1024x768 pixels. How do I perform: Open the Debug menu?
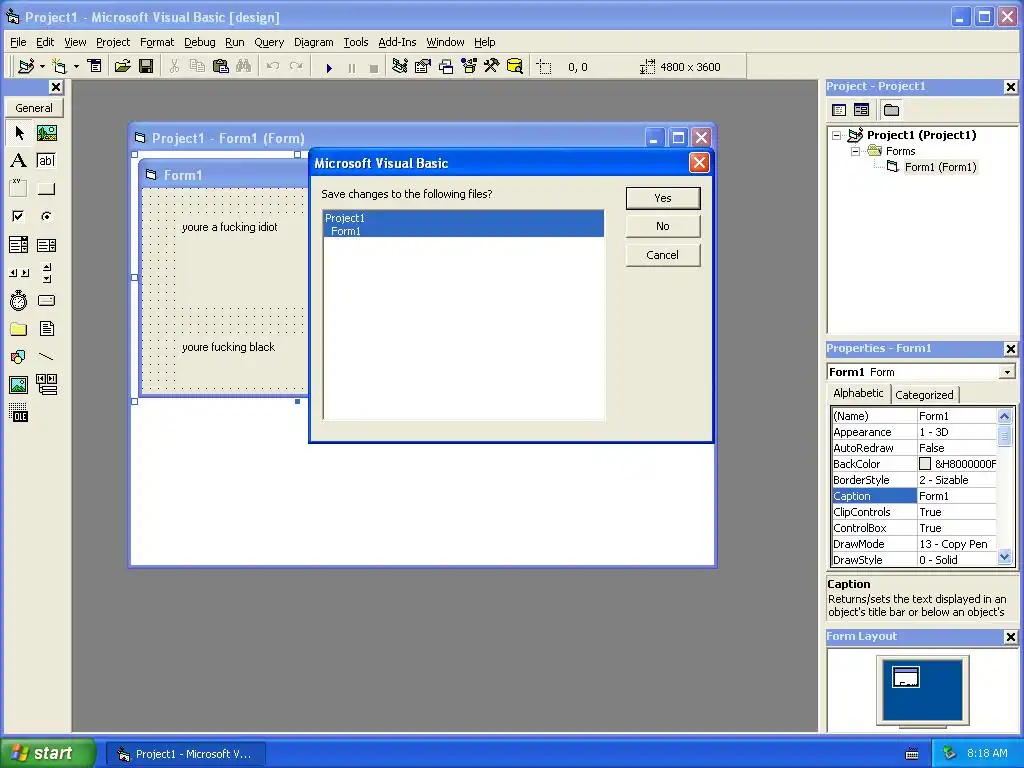[x=199, y=42]
